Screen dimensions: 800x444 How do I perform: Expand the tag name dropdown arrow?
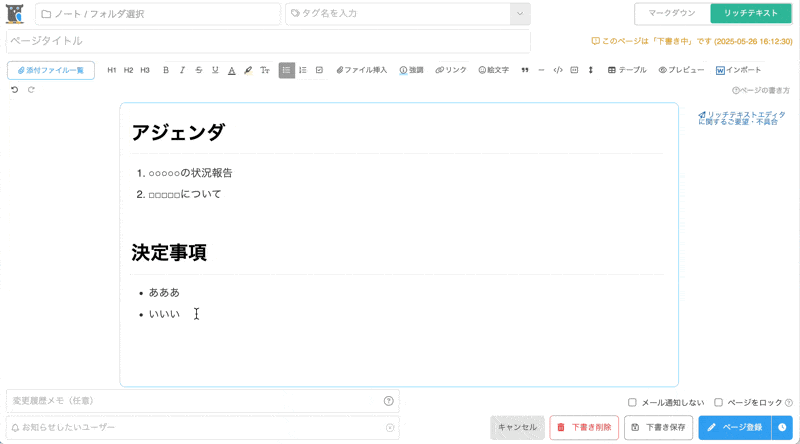click(519, 14)
